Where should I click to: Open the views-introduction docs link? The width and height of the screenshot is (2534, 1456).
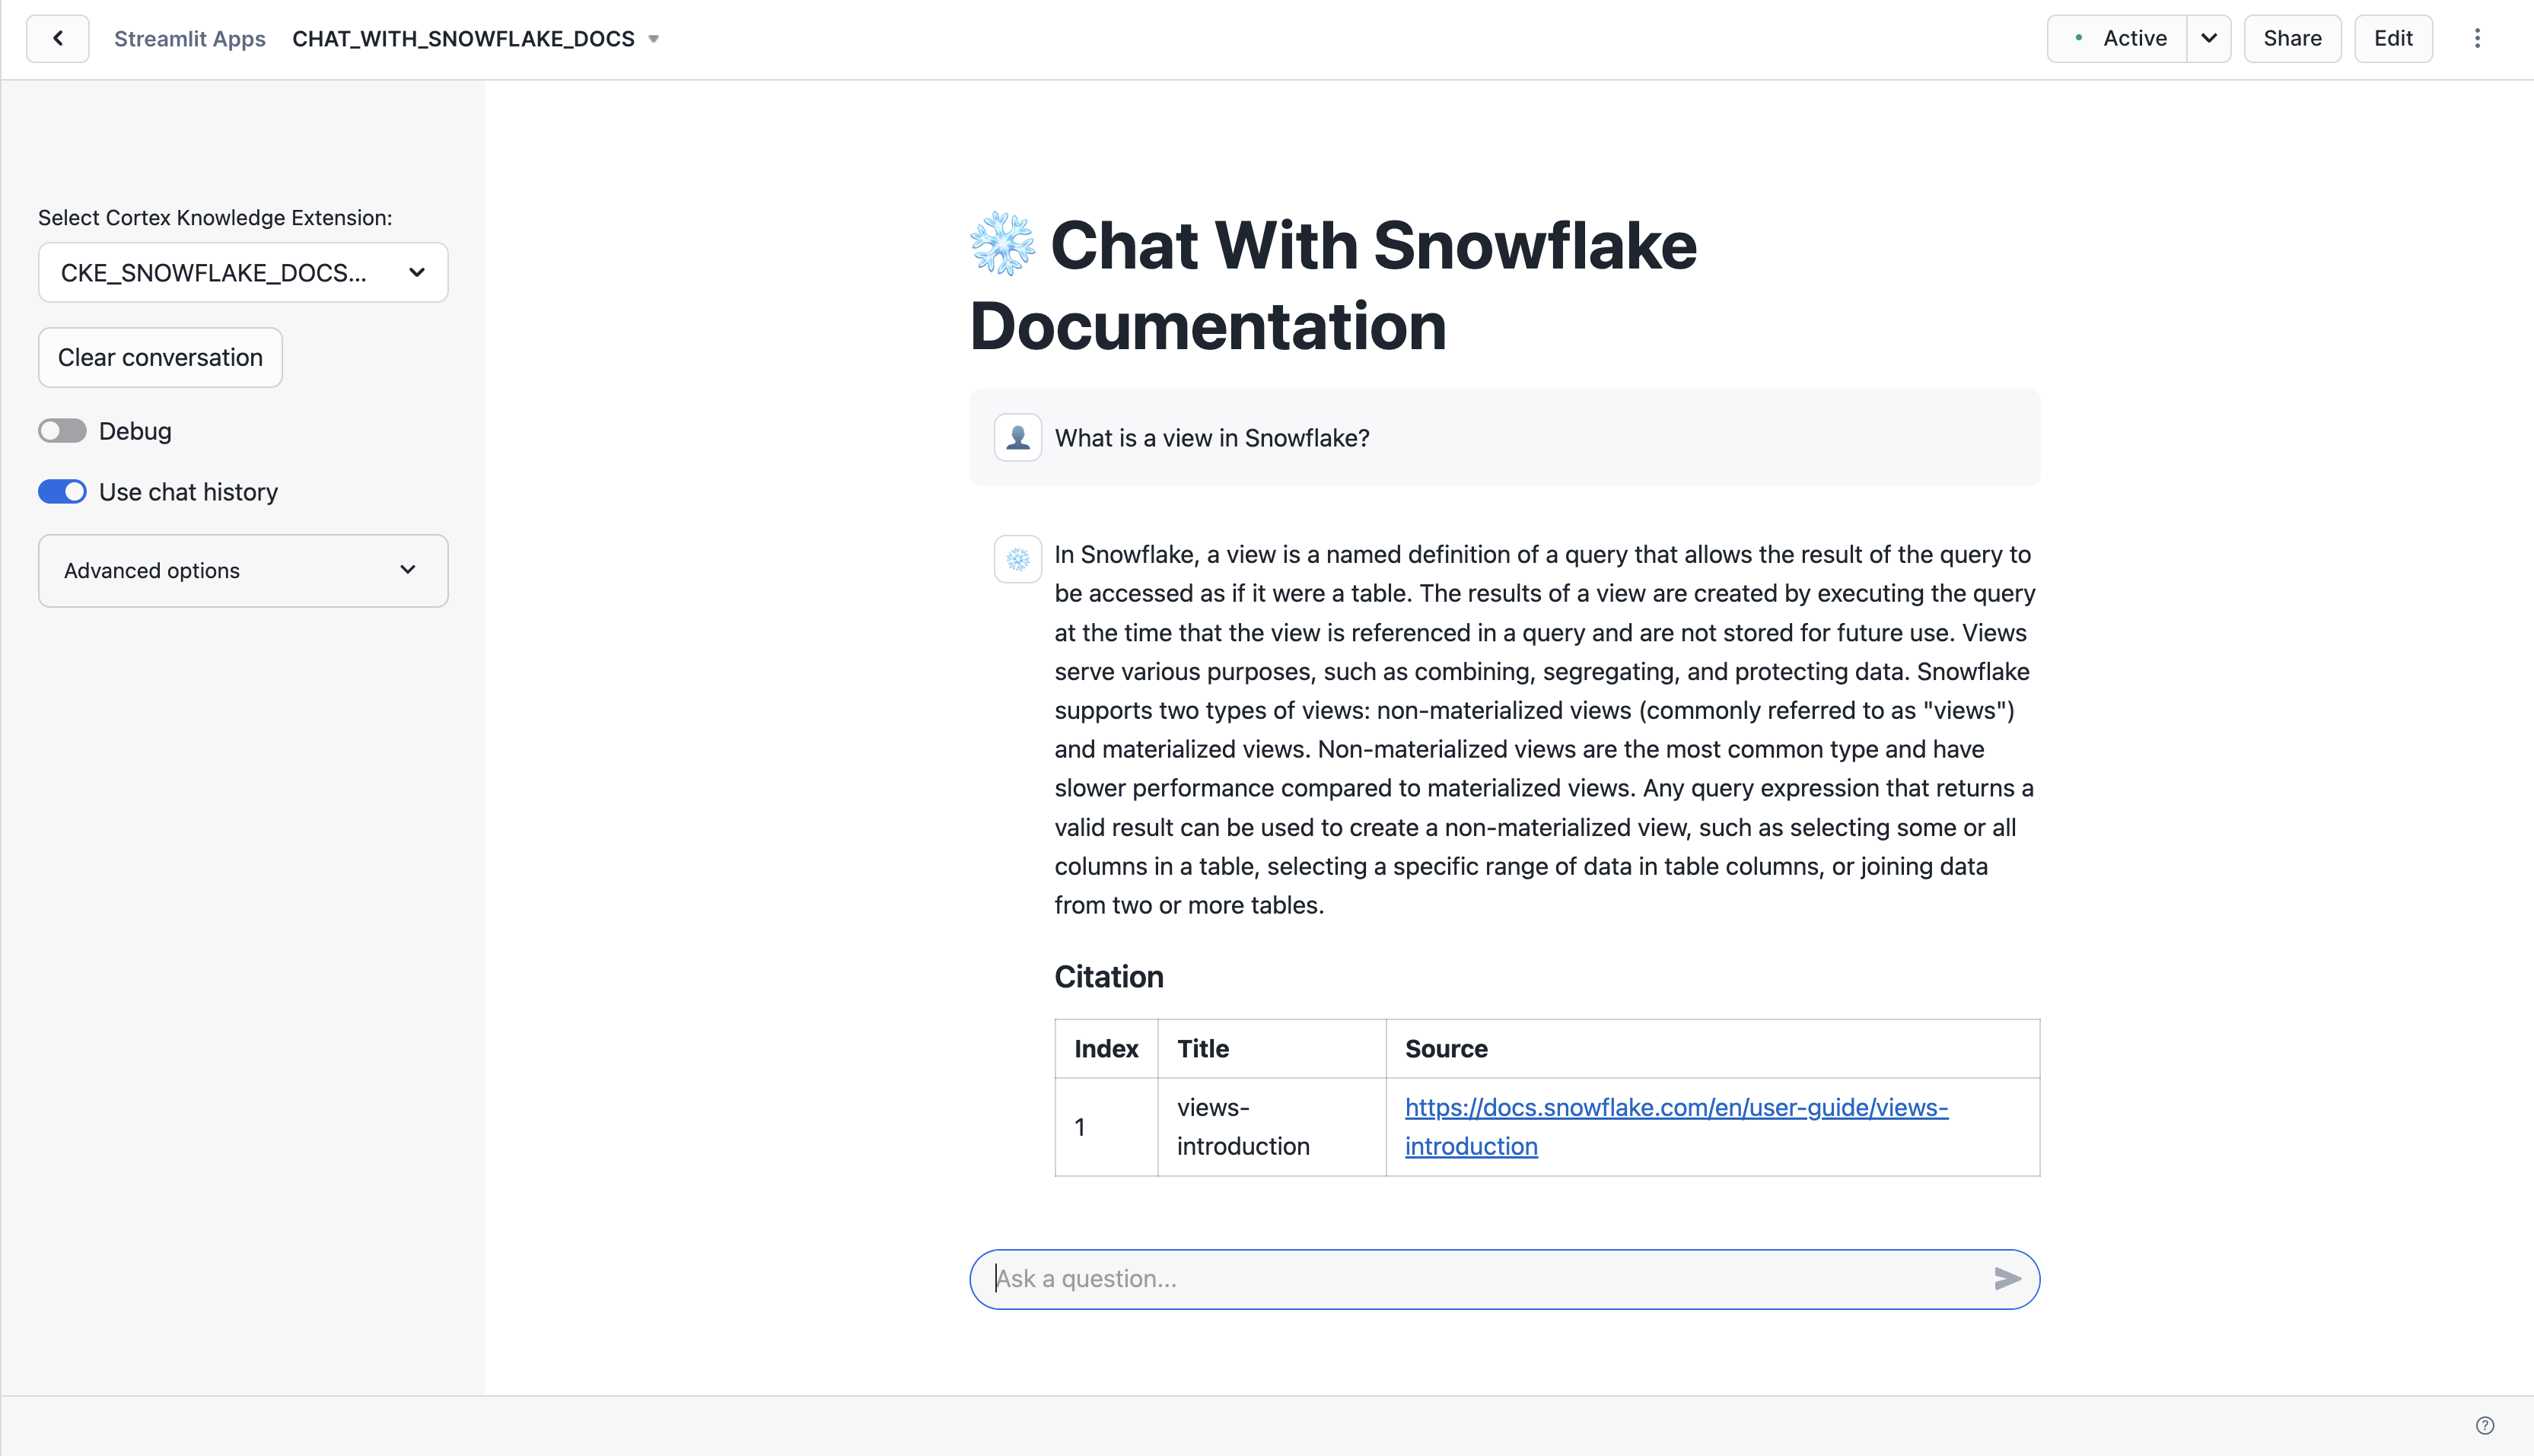[1676, 1108]
